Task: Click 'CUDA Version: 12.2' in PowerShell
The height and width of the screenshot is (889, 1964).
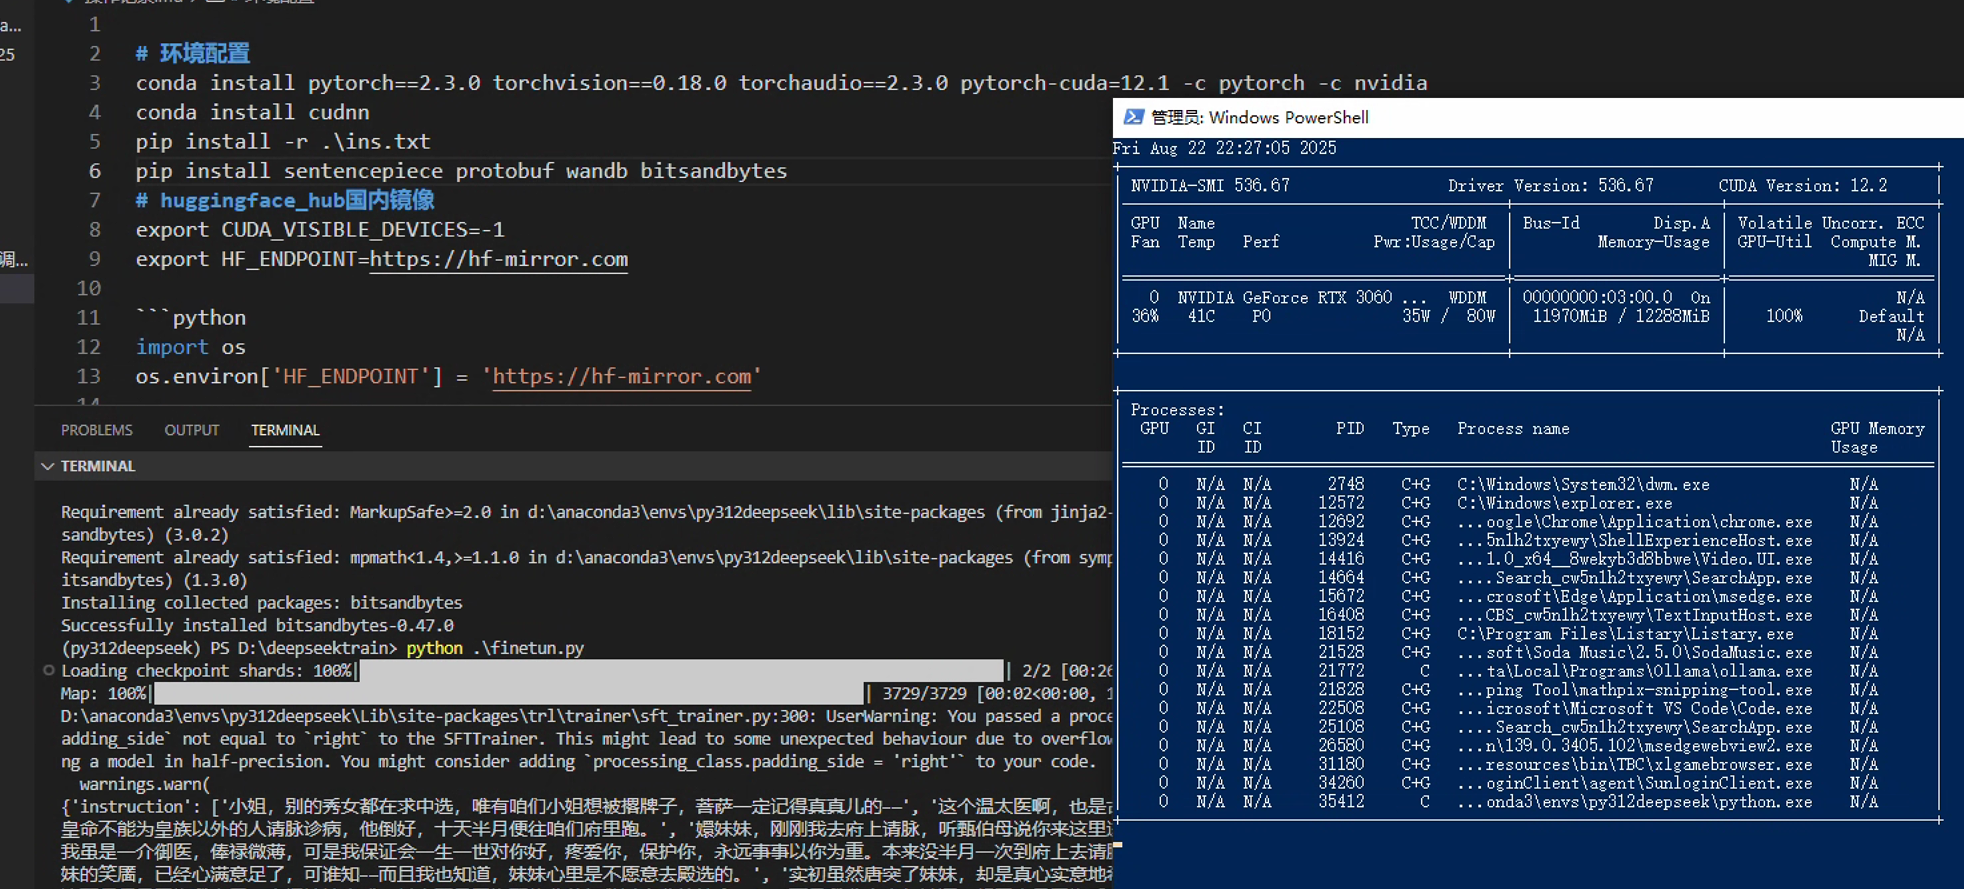Action: click(1803, 186)
